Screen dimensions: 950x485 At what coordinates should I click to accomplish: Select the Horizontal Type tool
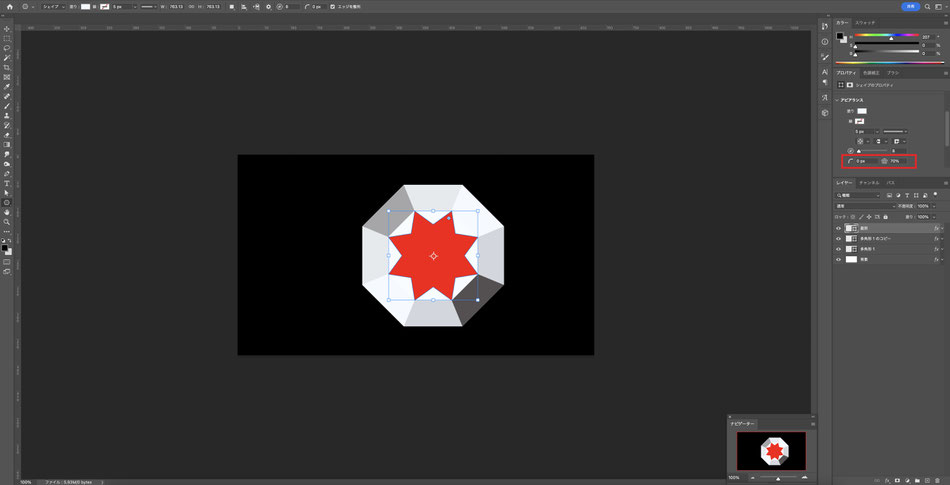pyautogui.click(x=7, y=183)
